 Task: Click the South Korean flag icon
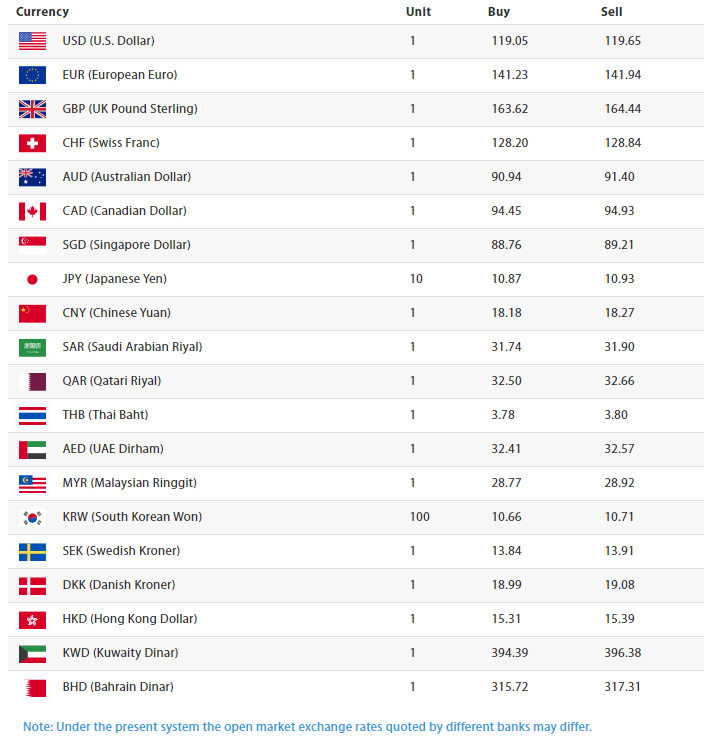(x=32, y=518)
